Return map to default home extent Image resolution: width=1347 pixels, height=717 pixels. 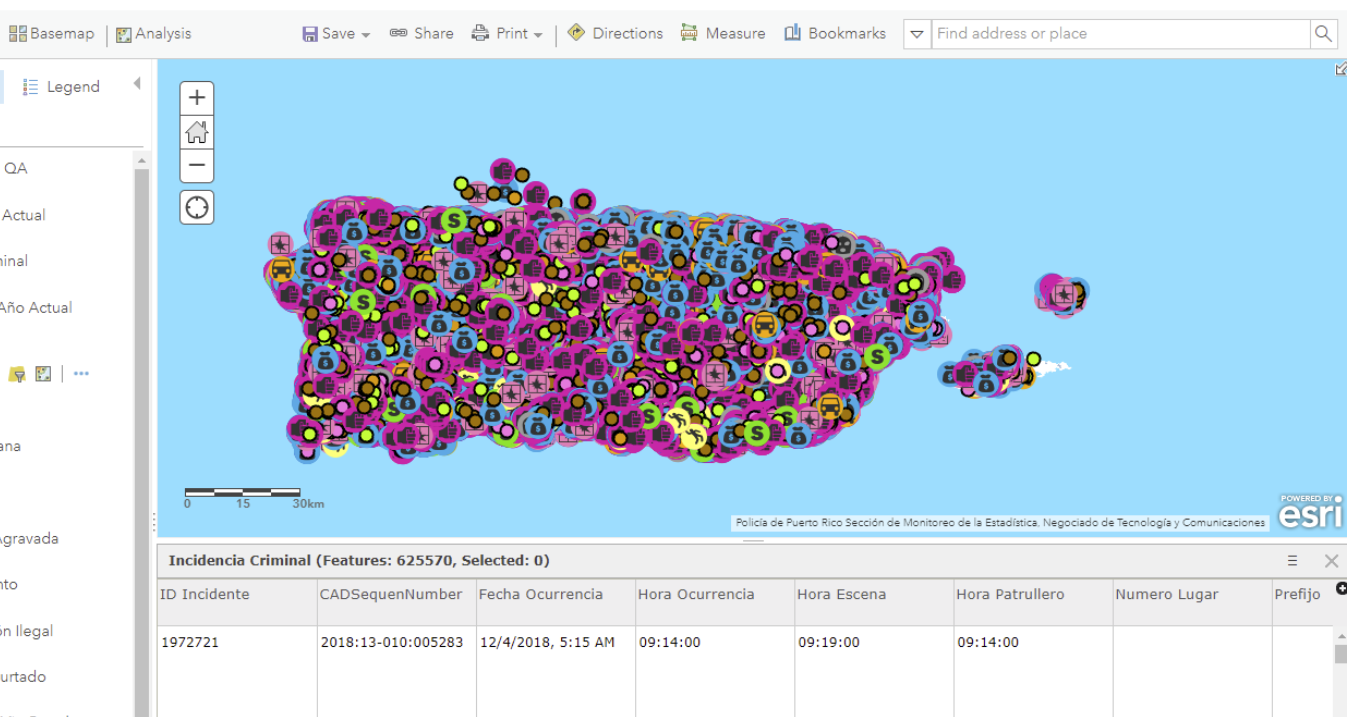(x=197, y=132)
